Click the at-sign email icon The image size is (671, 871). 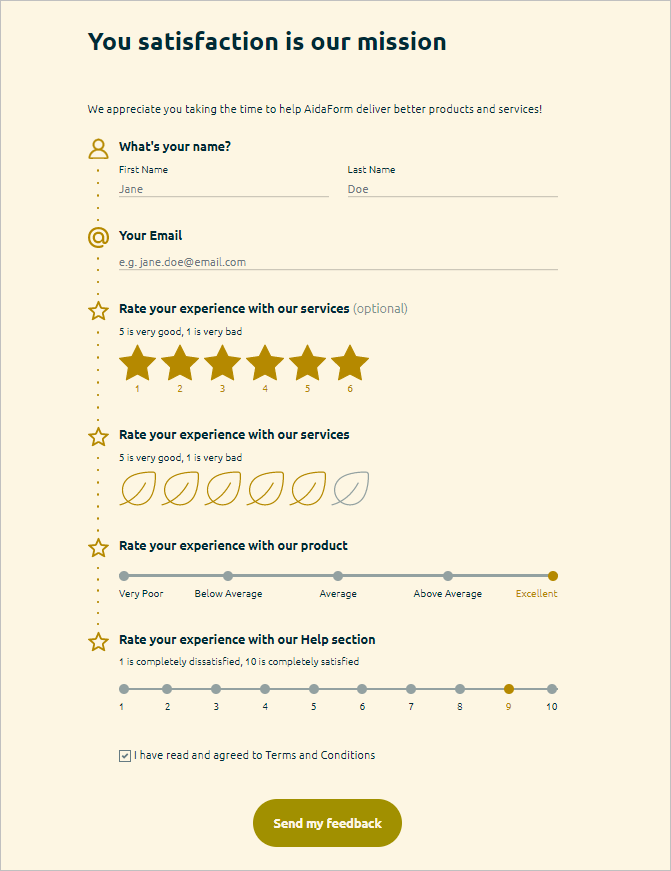(98, 237)
